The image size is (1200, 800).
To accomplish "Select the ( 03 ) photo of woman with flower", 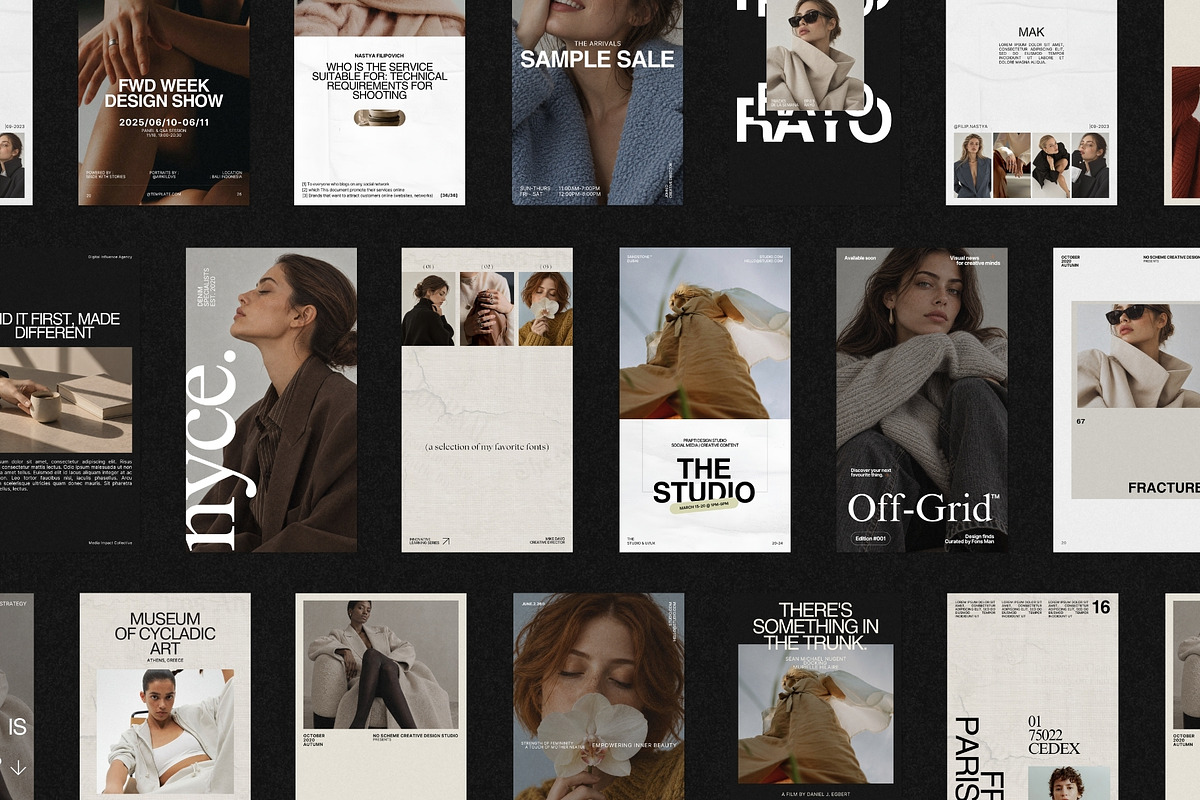I will (546, 309).
